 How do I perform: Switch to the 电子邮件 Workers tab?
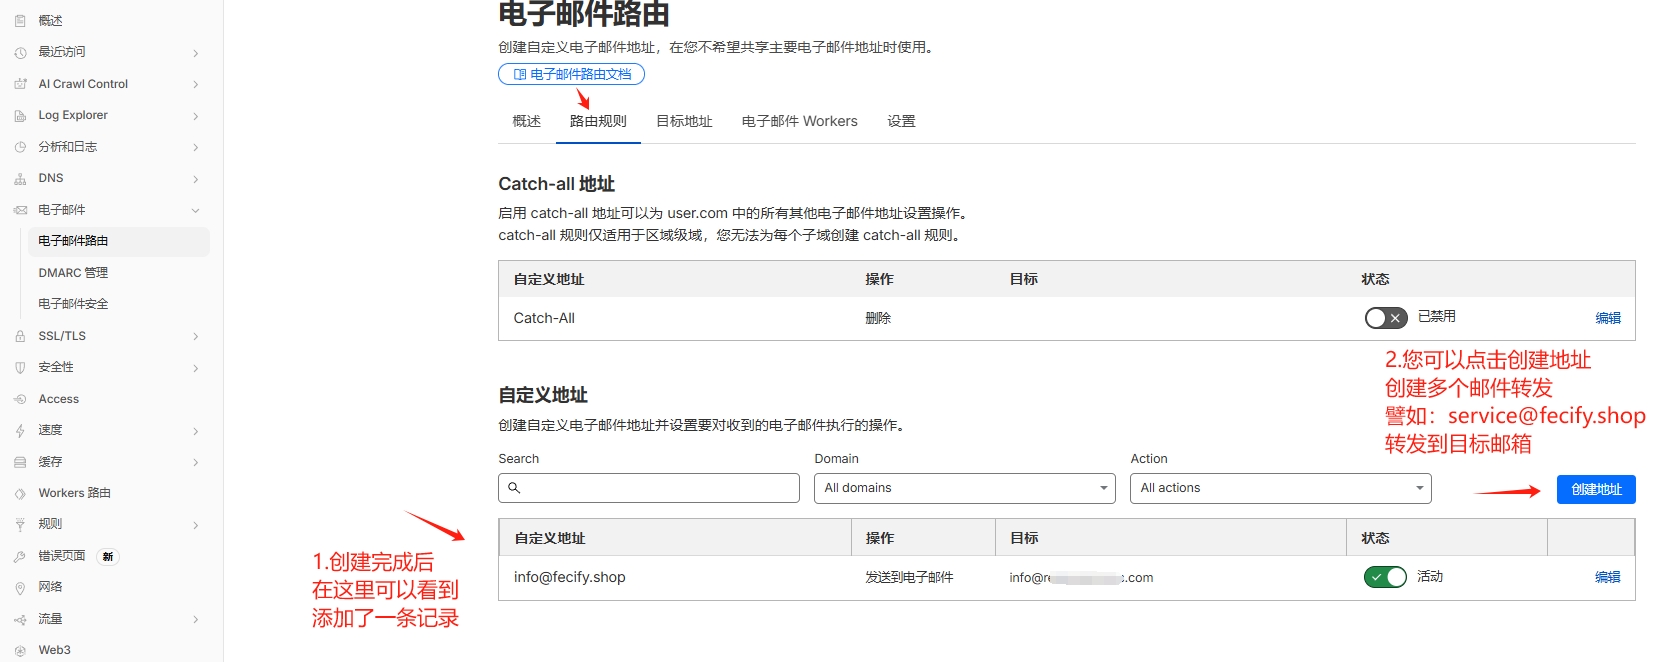coord(800,121)
